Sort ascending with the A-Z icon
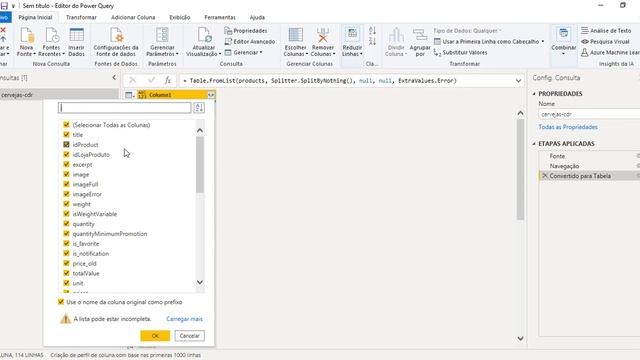This screenshot has height=360, width=640. point(372,31)
